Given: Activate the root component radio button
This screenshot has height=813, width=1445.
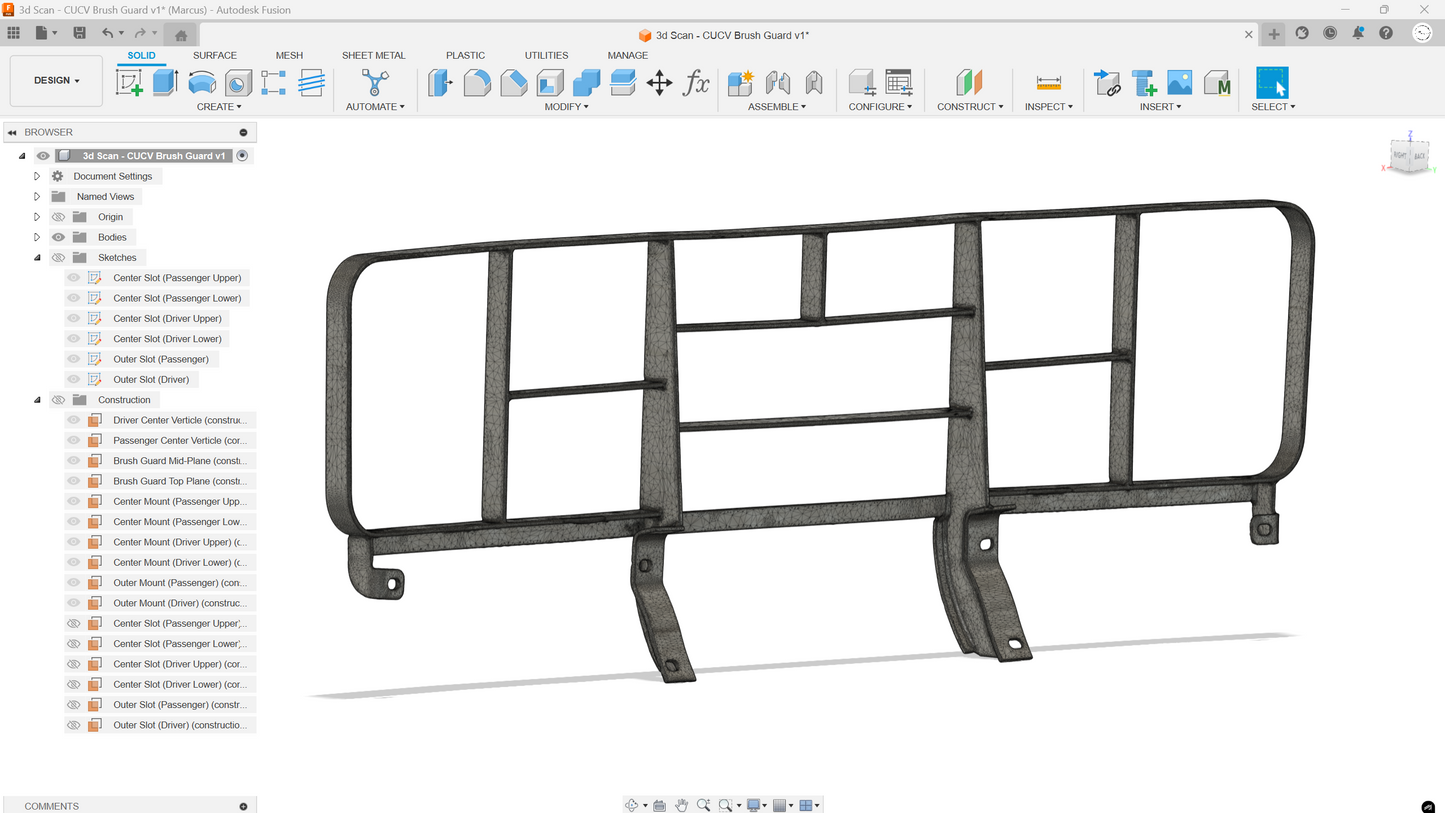Looking at the screenshot, I should click(242, 156).
